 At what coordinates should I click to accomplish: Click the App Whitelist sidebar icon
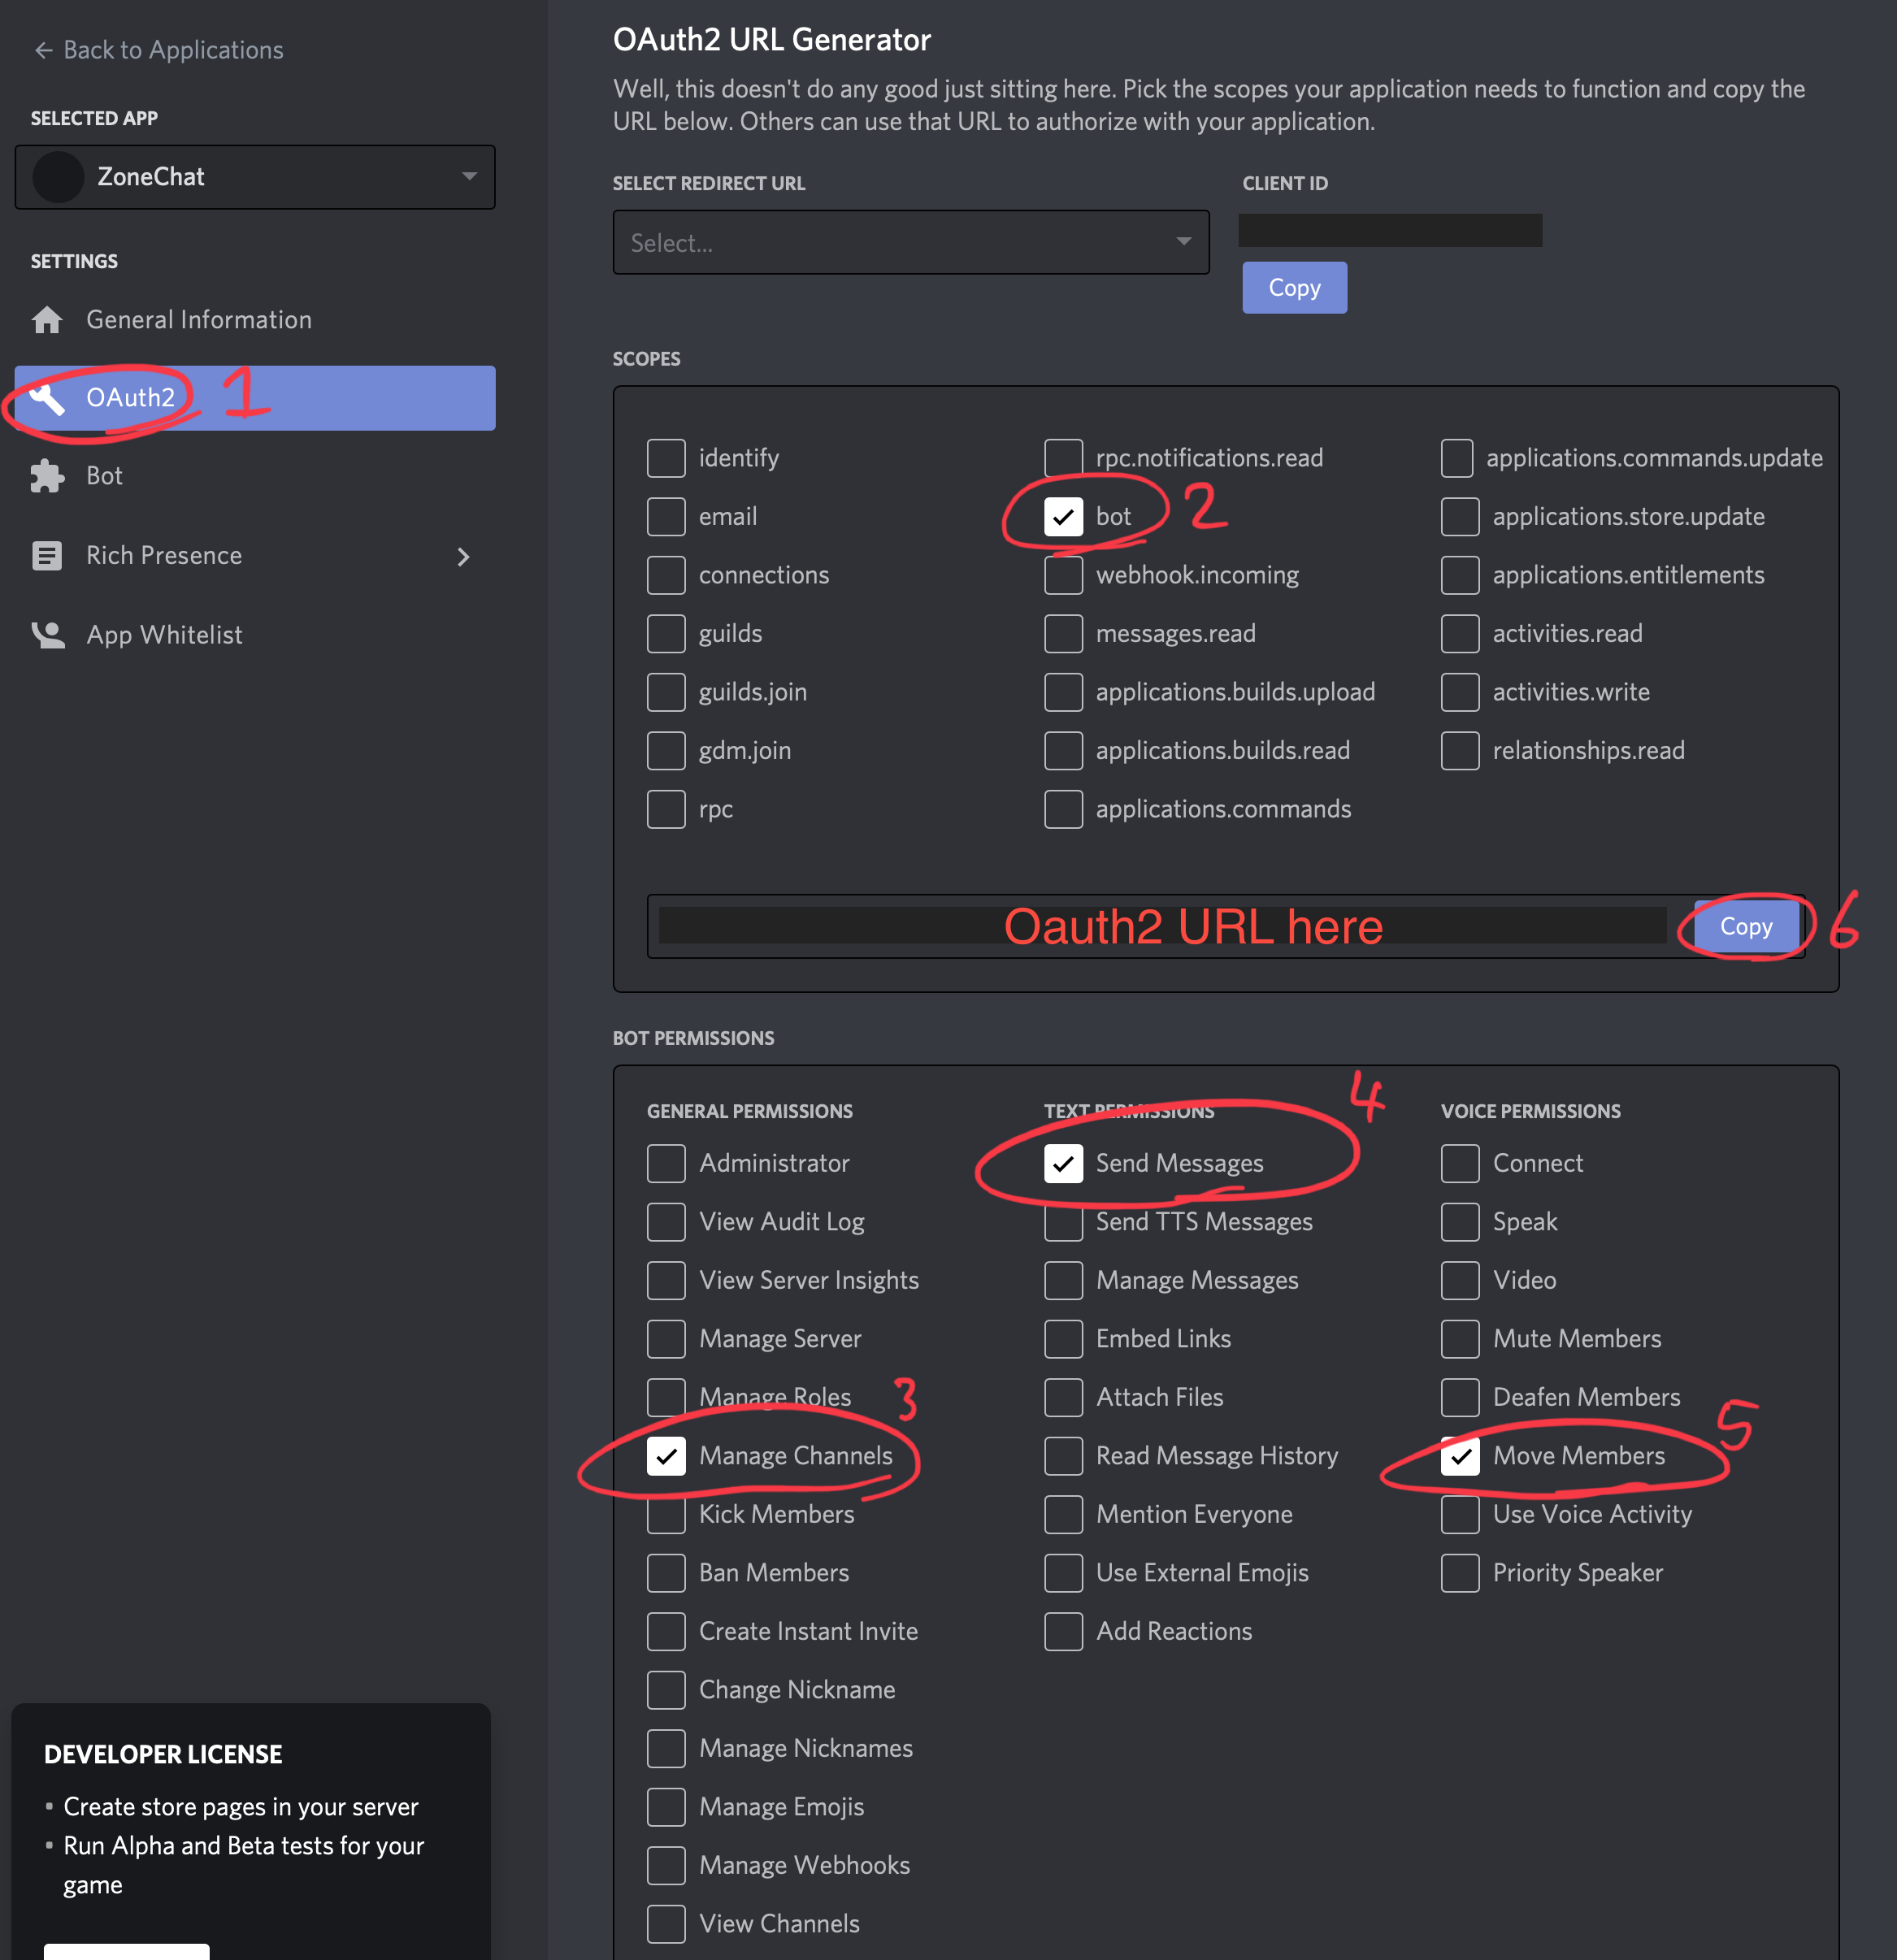pyautogui.click(x=49, y=634)
